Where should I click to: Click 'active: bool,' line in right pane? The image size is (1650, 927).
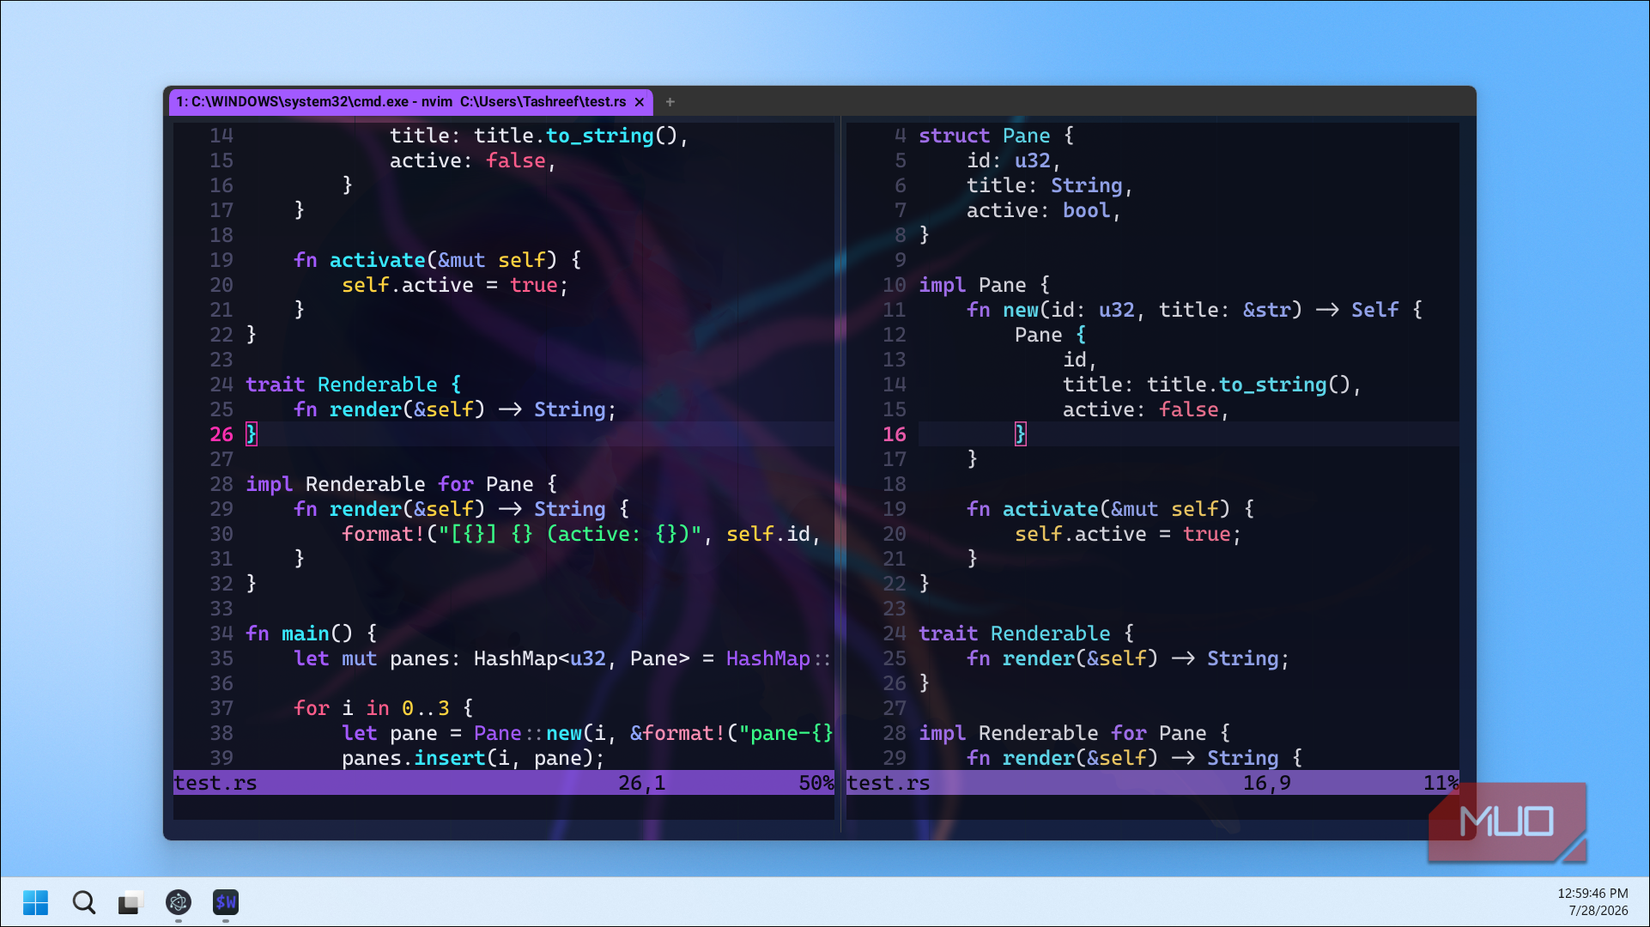click(x=1044, y=211)
